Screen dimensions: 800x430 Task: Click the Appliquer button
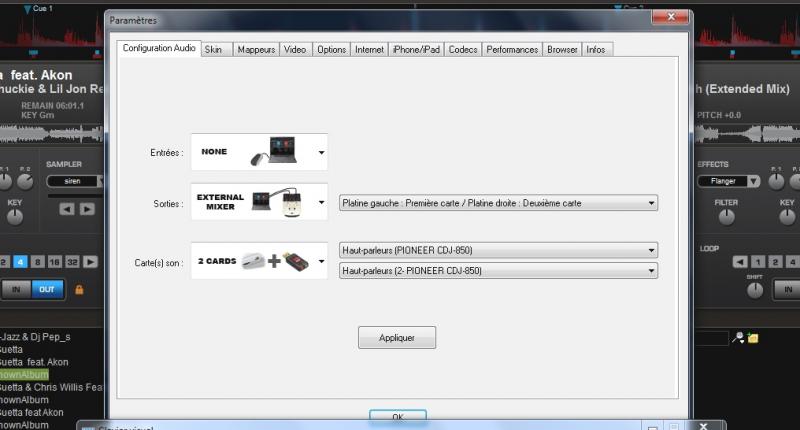[397, 338]
